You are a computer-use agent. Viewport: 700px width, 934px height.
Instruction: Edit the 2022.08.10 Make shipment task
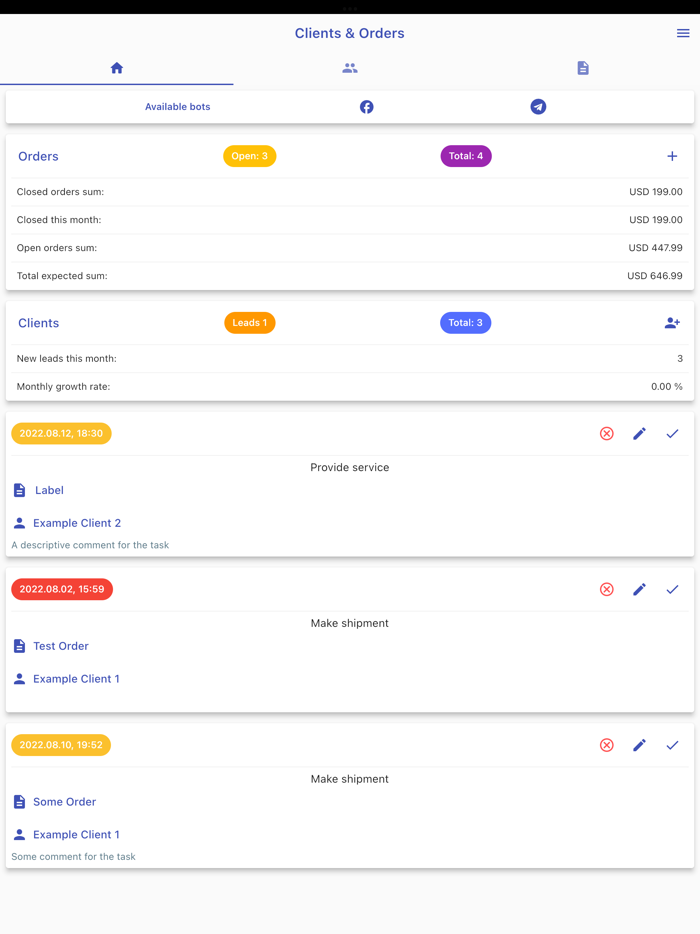(x=640, y=744)
